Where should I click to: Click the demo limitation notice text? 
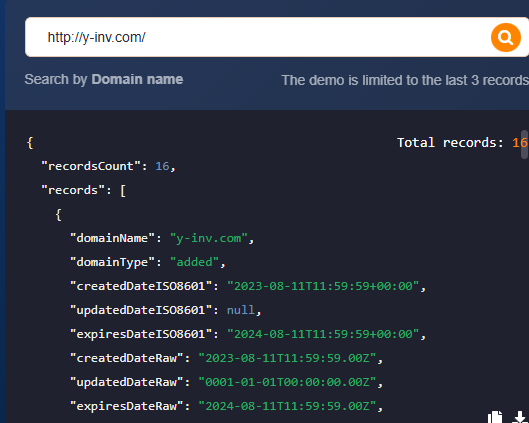pos(405,80)
